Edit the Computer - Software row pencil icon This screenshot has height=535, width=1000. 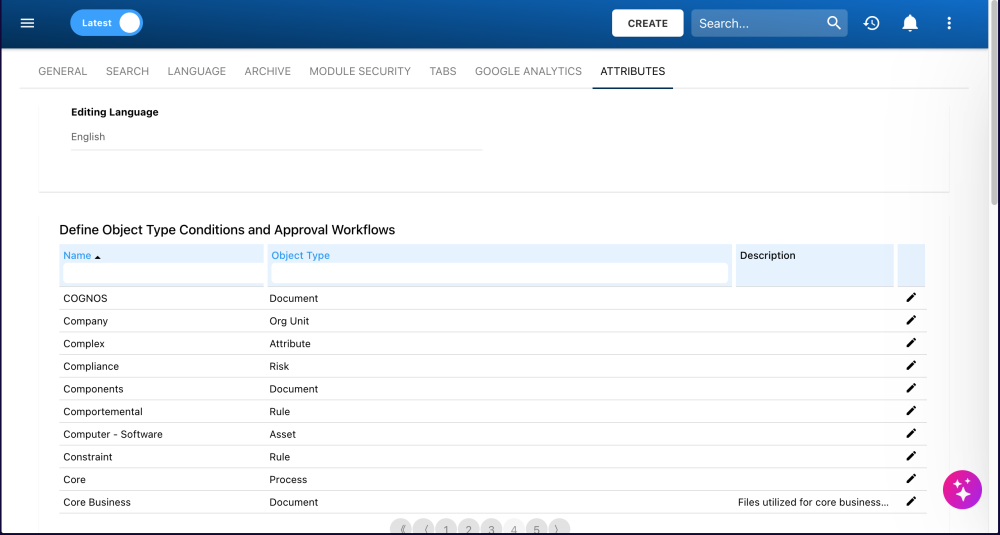(x=911, y=434)
